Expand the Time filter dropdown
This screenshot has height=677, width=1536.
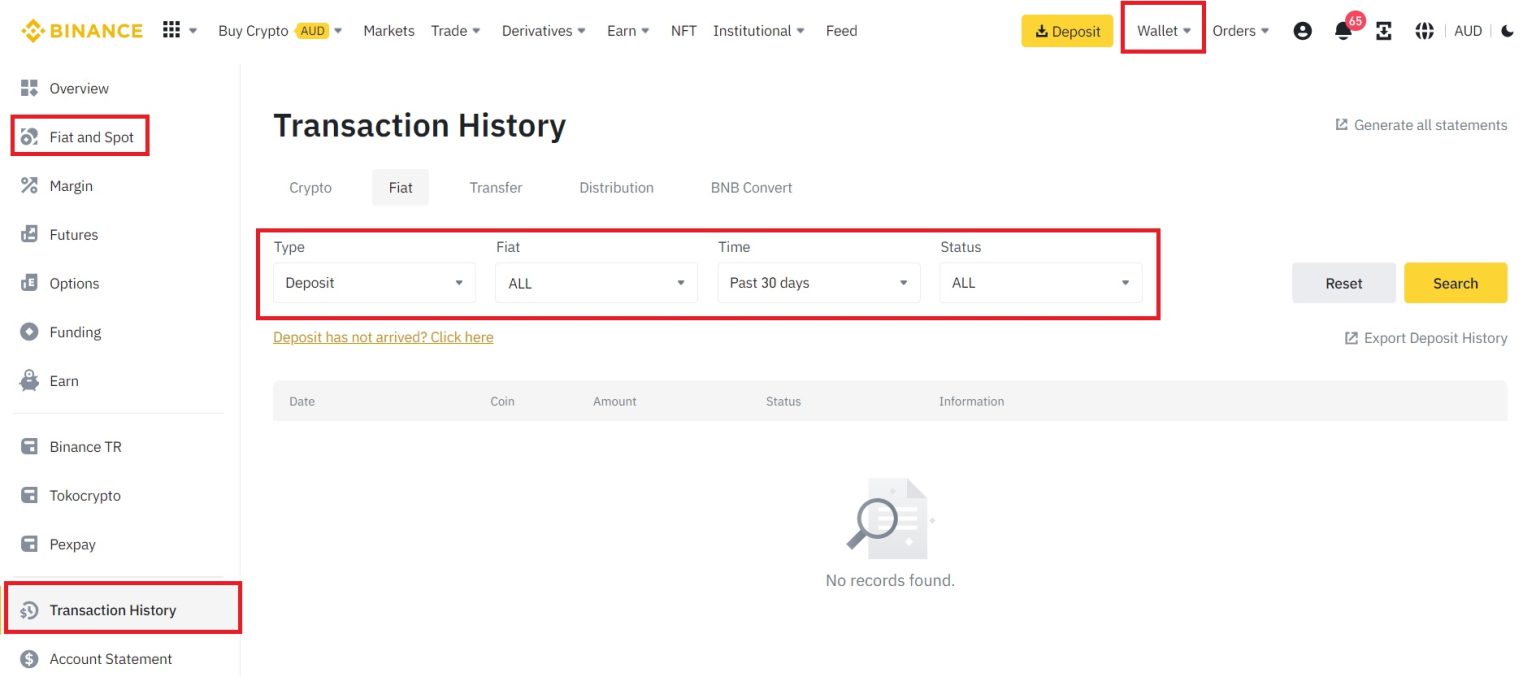coord(818,282)
